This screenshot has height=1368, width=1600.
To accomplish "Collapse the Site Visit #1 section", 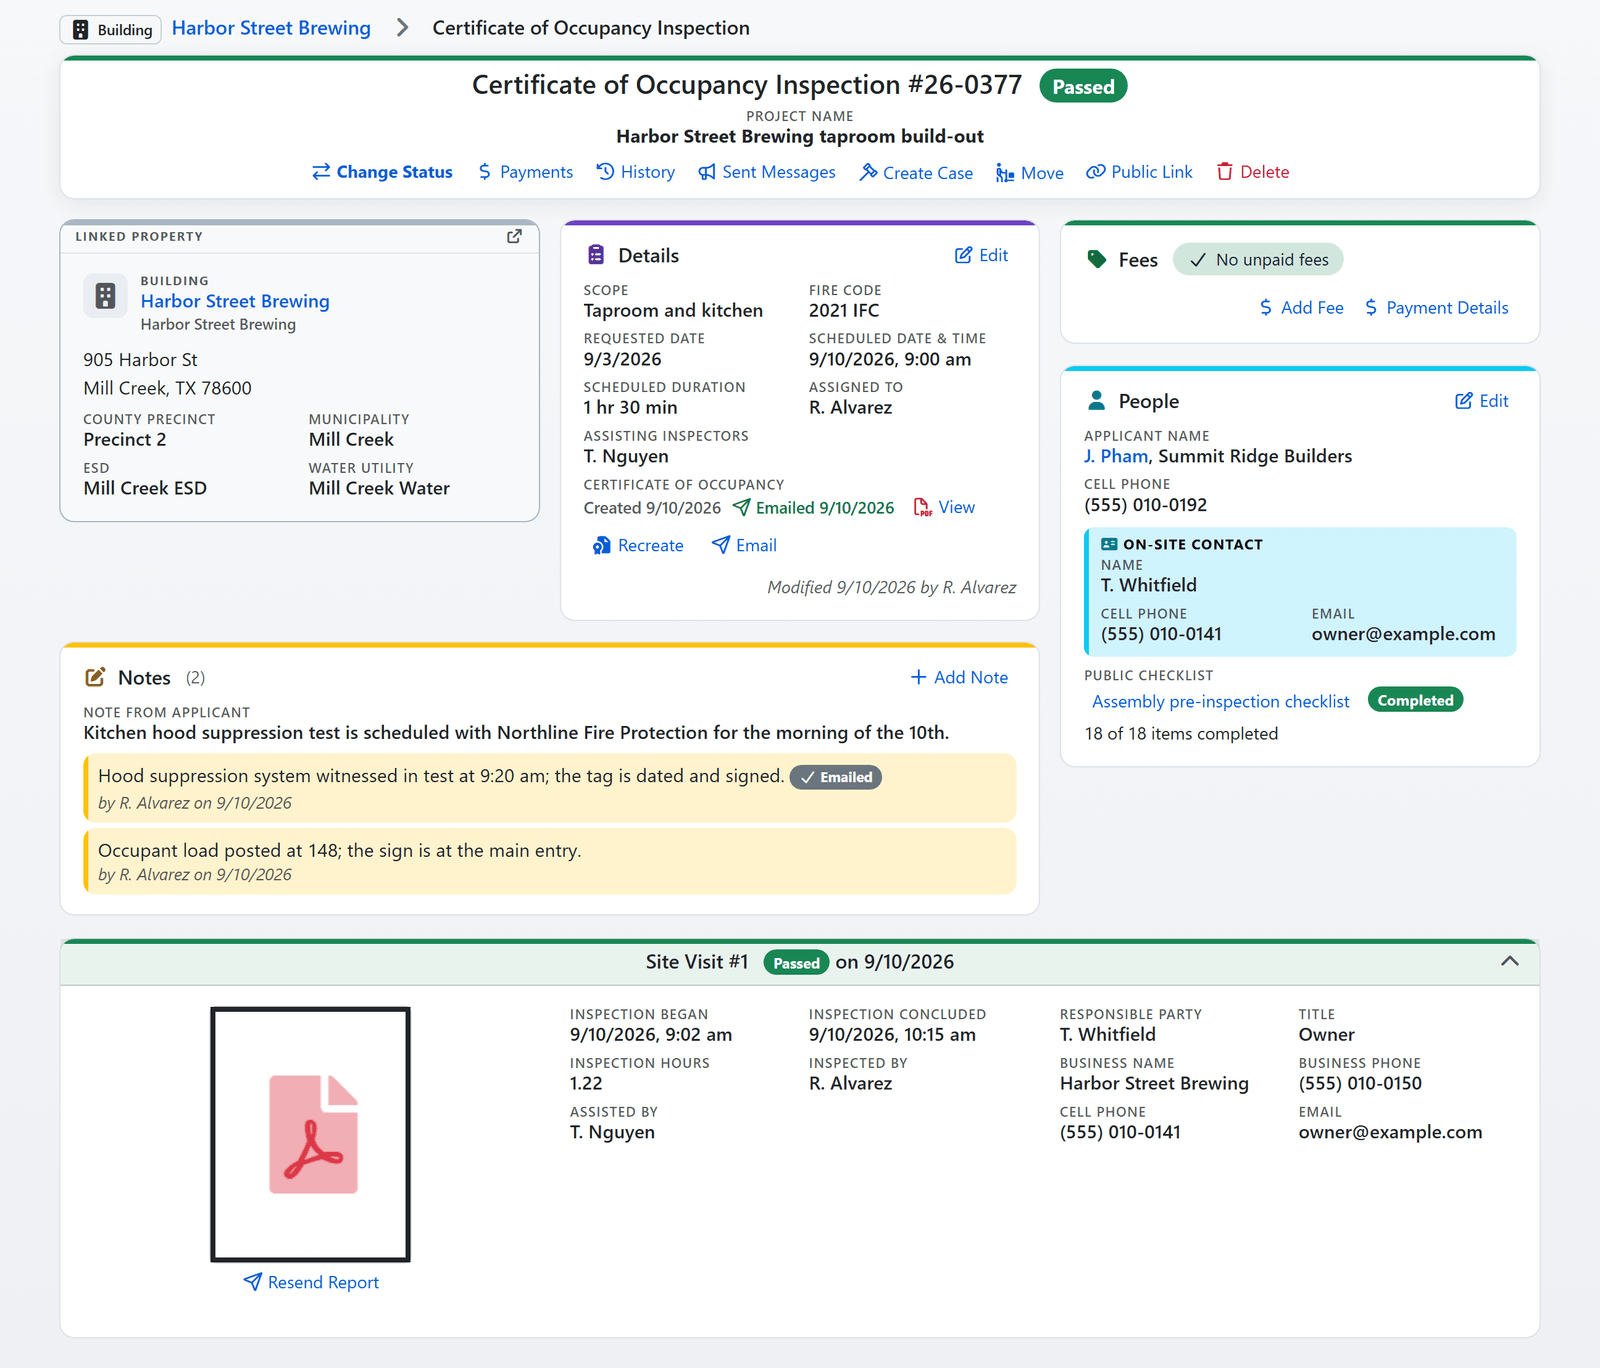I will point(1510,961).
